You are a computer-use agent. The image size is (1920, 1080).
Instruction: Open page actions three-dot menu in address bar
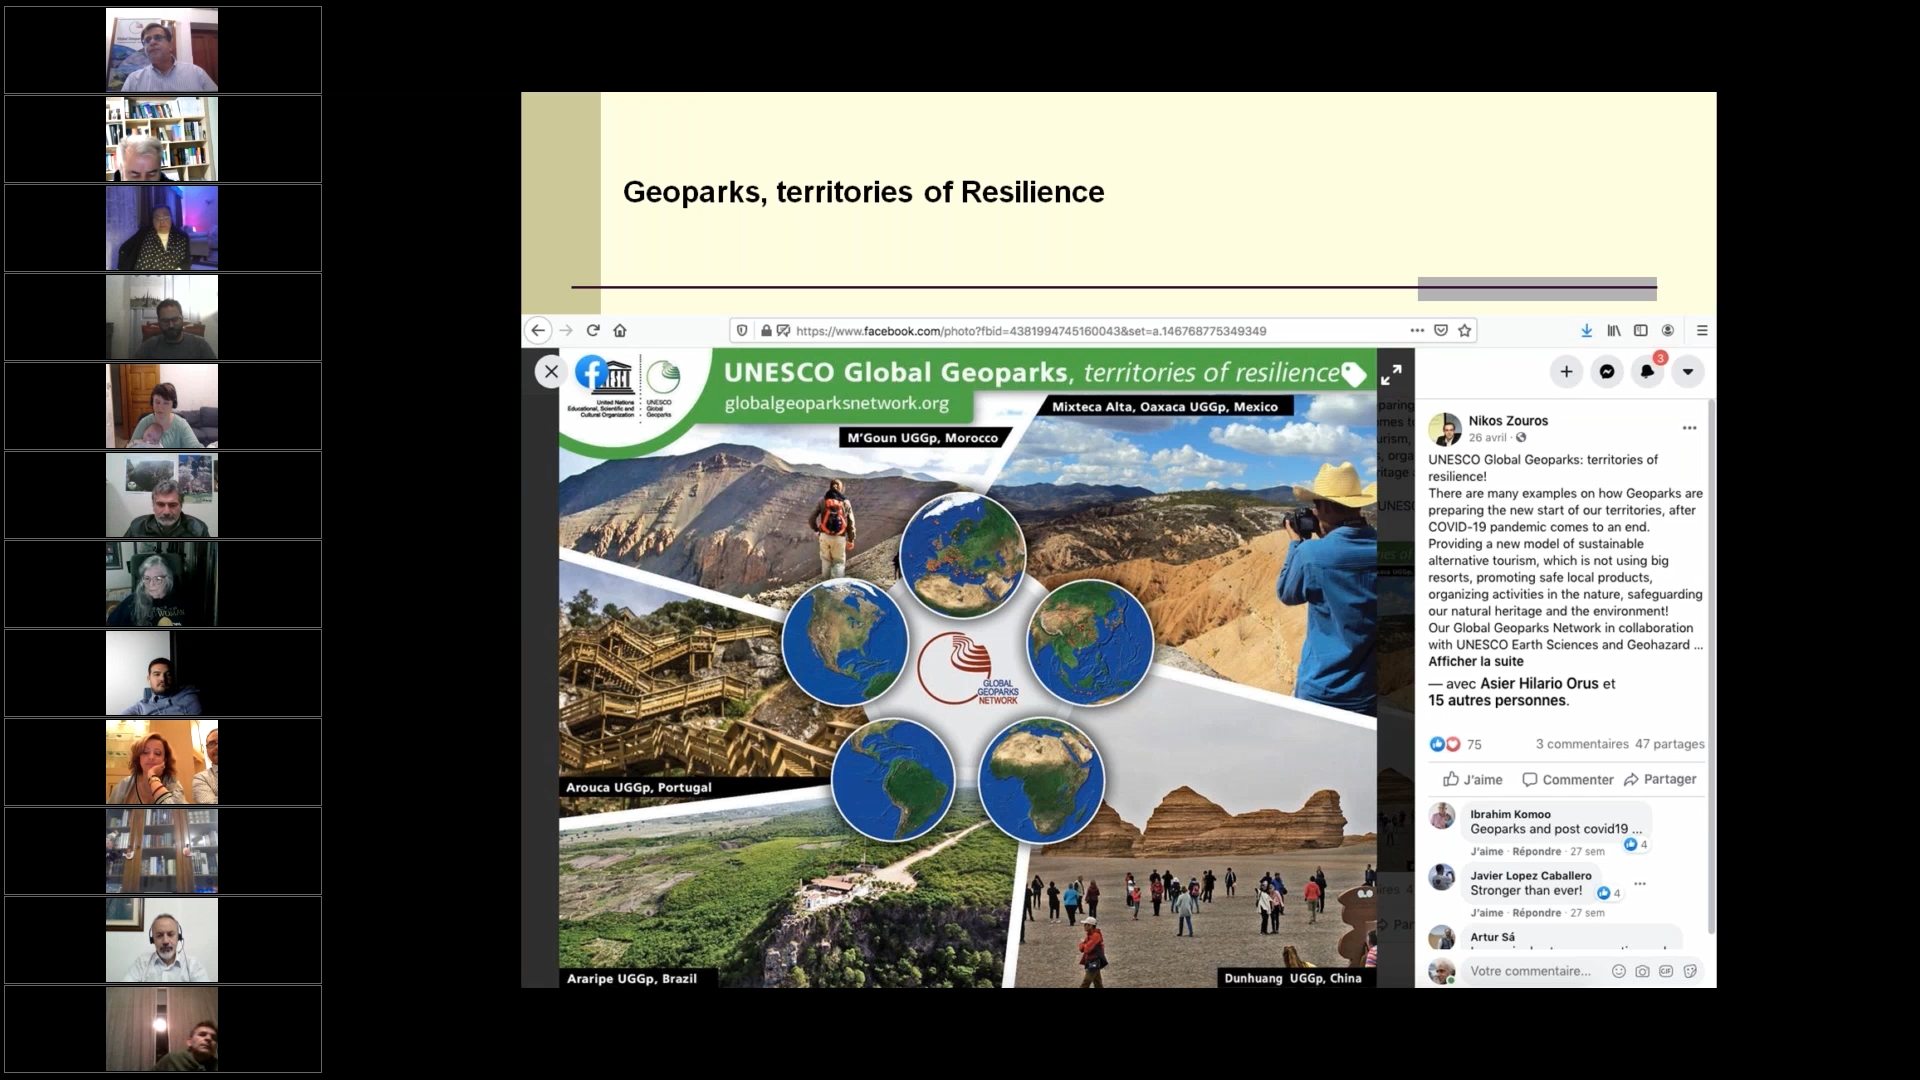tap(1418, 330)
